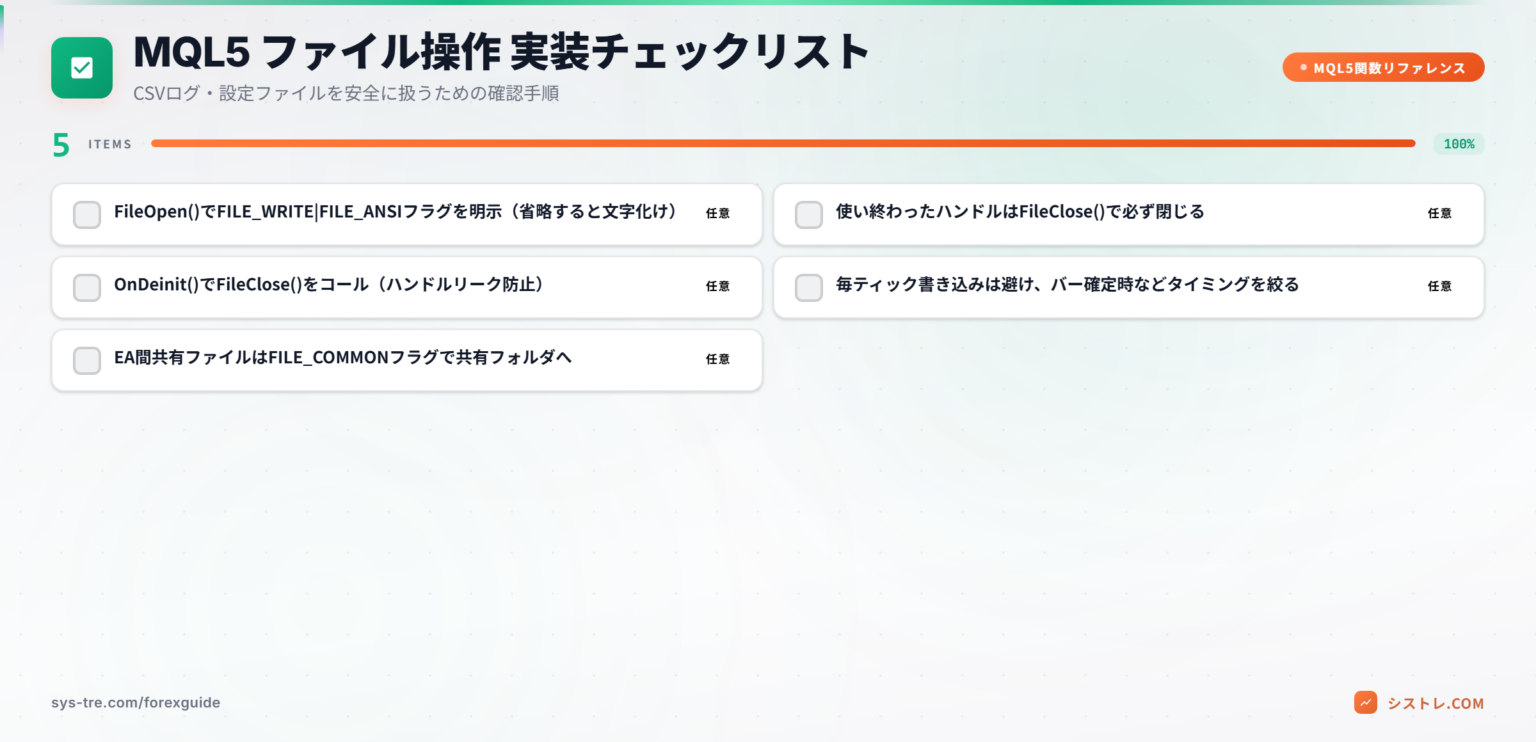Tick the 使い終わったハンドルはFileClose() checkbox
This screenshot has height=742, width=1536.
(x=809, y=214)
